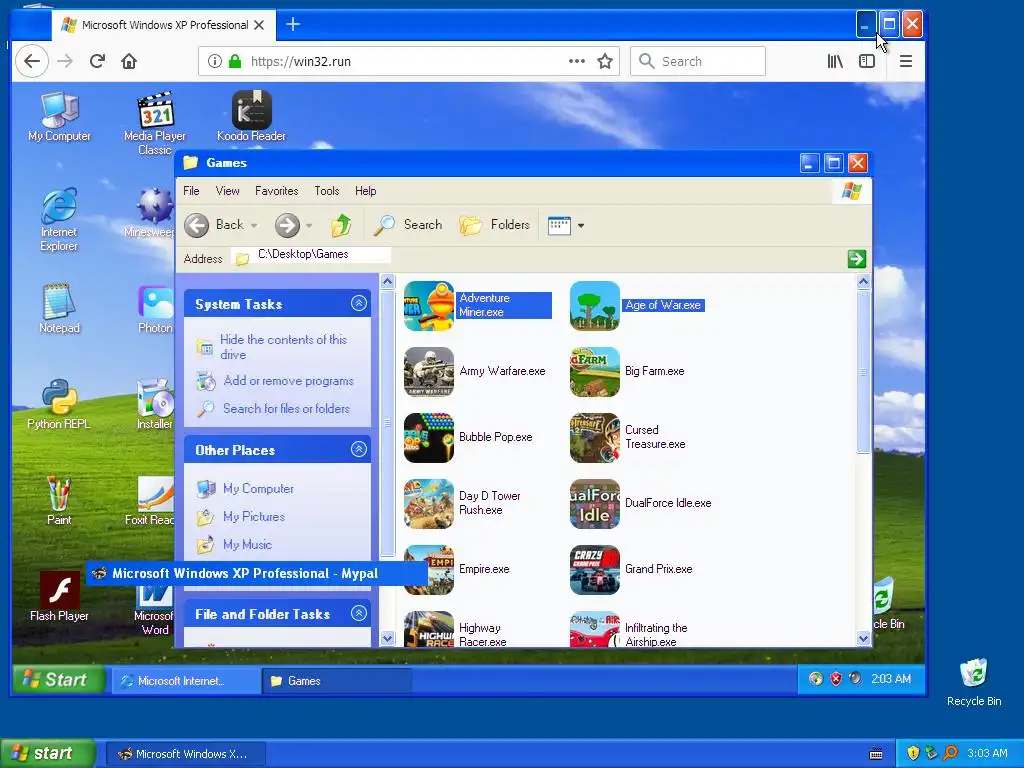Click Search for files or folders
This screenshot has width=1024, height=768.
[286, 409]
